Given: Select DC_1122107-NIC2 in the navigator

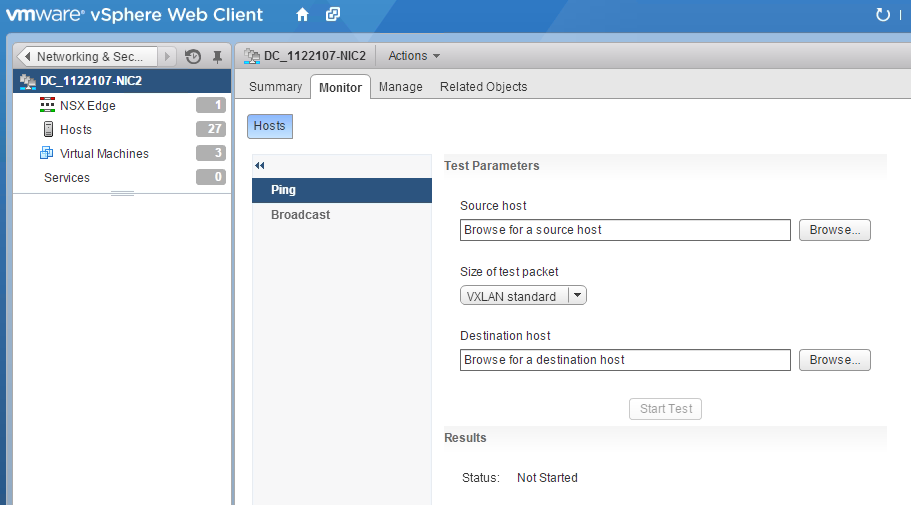Looking at the screenshot, I should [x=122, y=81].
